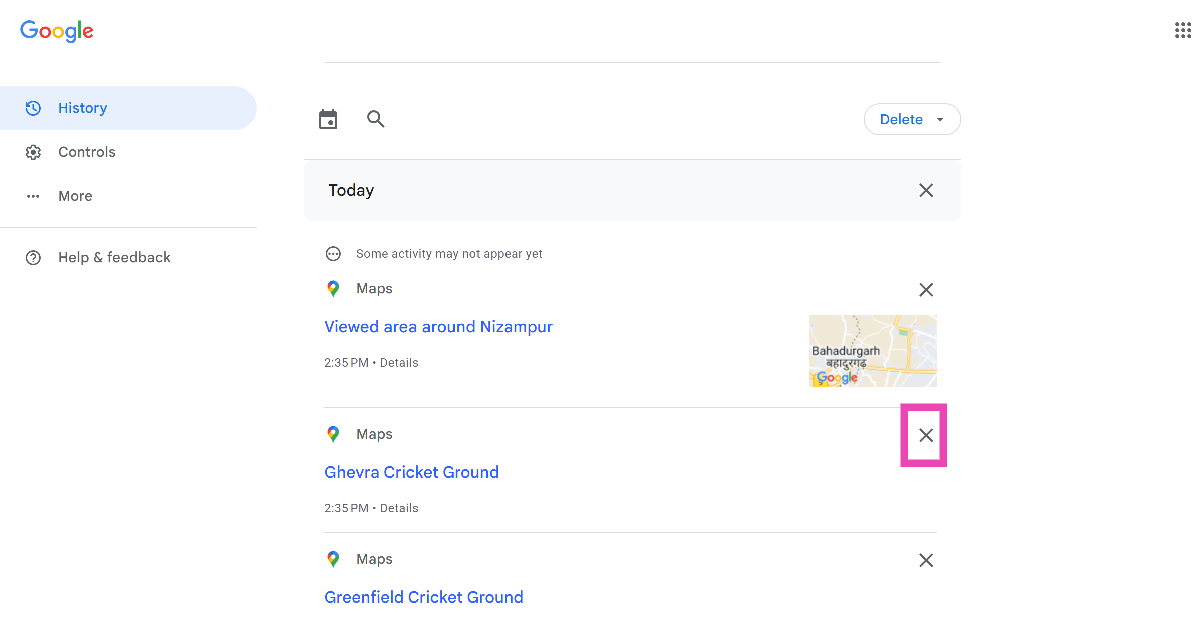View Details of the Ghevra Cricket Ground entry
The image size is (1200, 628).
[x=399, y=508]
